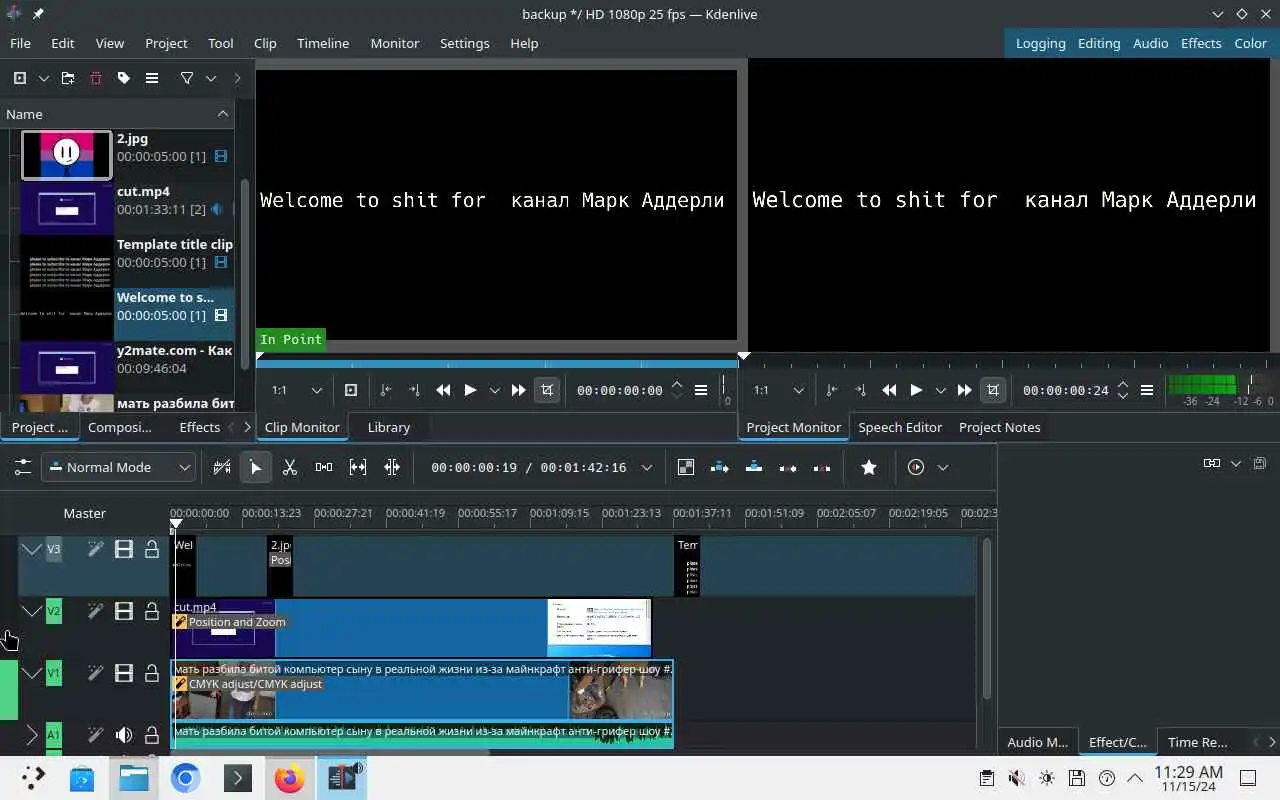Choose the slip tool icon
Viewport: 1280px width, 800px height.
coord(358,467)
